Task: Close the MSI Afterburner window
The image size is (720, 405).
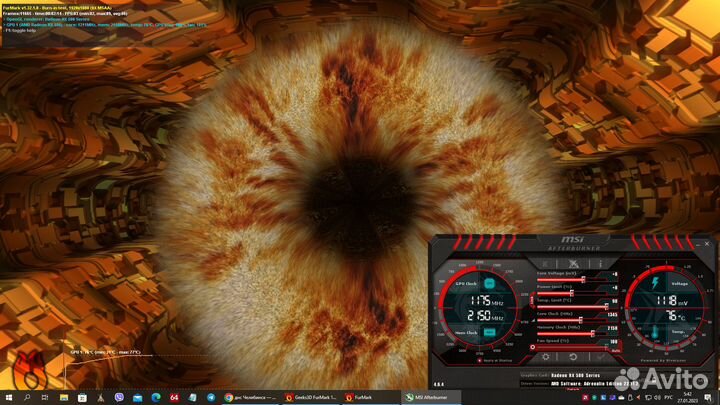Action: [x=707, y=244]
